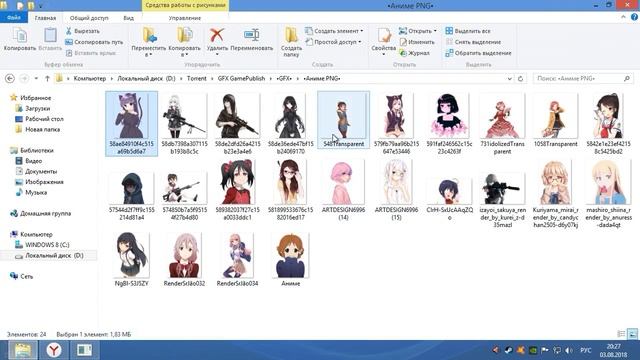The width and height of the screenshot is (640, 360).
Task: Open Библиотеки in navigation pane
Action: pos(37,151)
